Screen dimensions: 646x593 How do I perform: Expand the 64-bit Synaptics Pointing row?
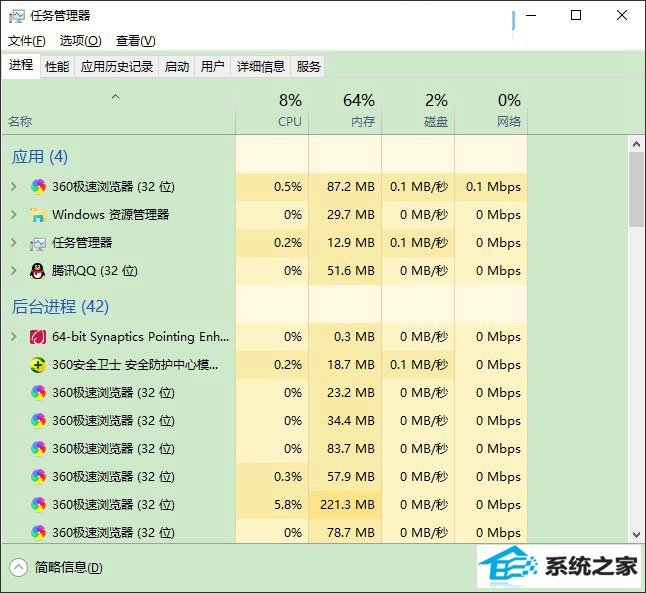[x=14, y=337]
